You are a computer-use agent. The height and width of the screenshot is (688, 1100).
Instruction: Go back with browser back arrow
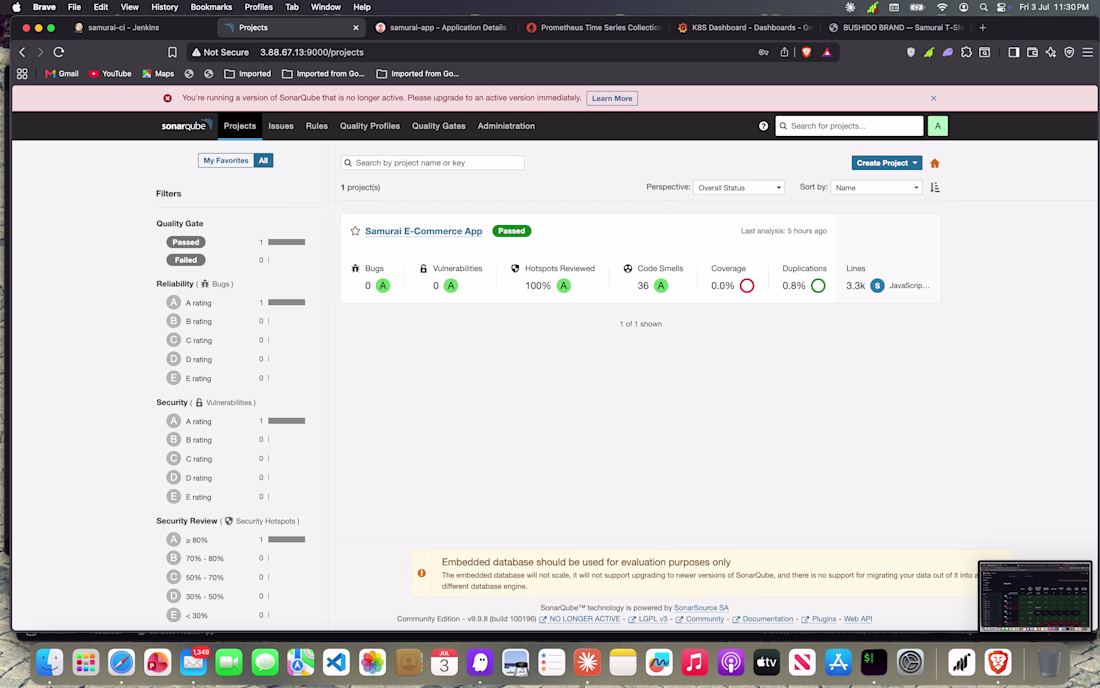[x=22, y=52]
